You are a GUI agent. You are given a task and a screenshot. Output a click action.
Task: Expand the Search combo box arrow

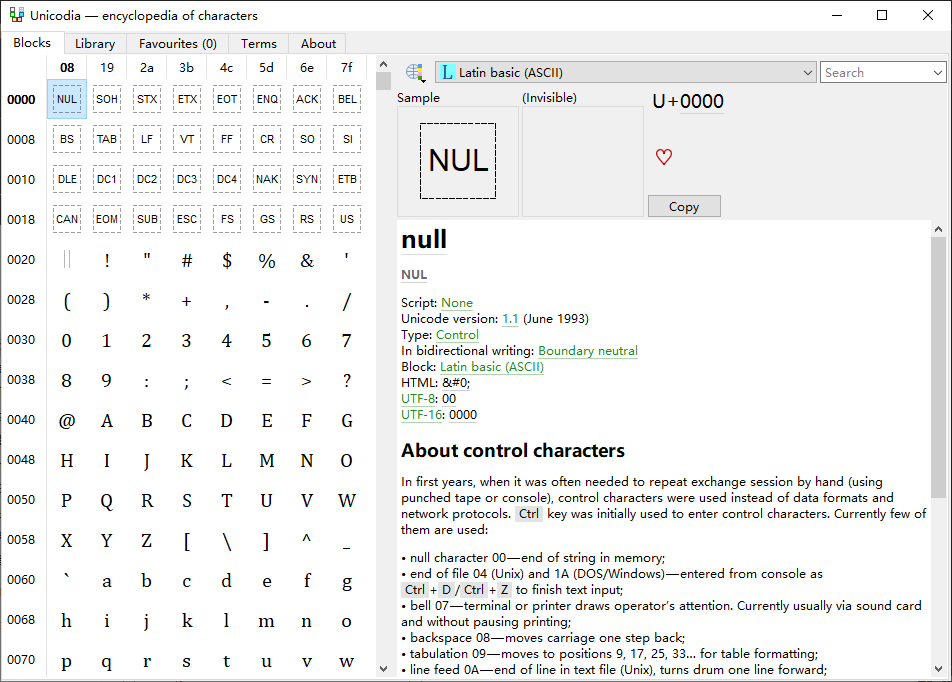pyautogui.click(x=937, y=72)
